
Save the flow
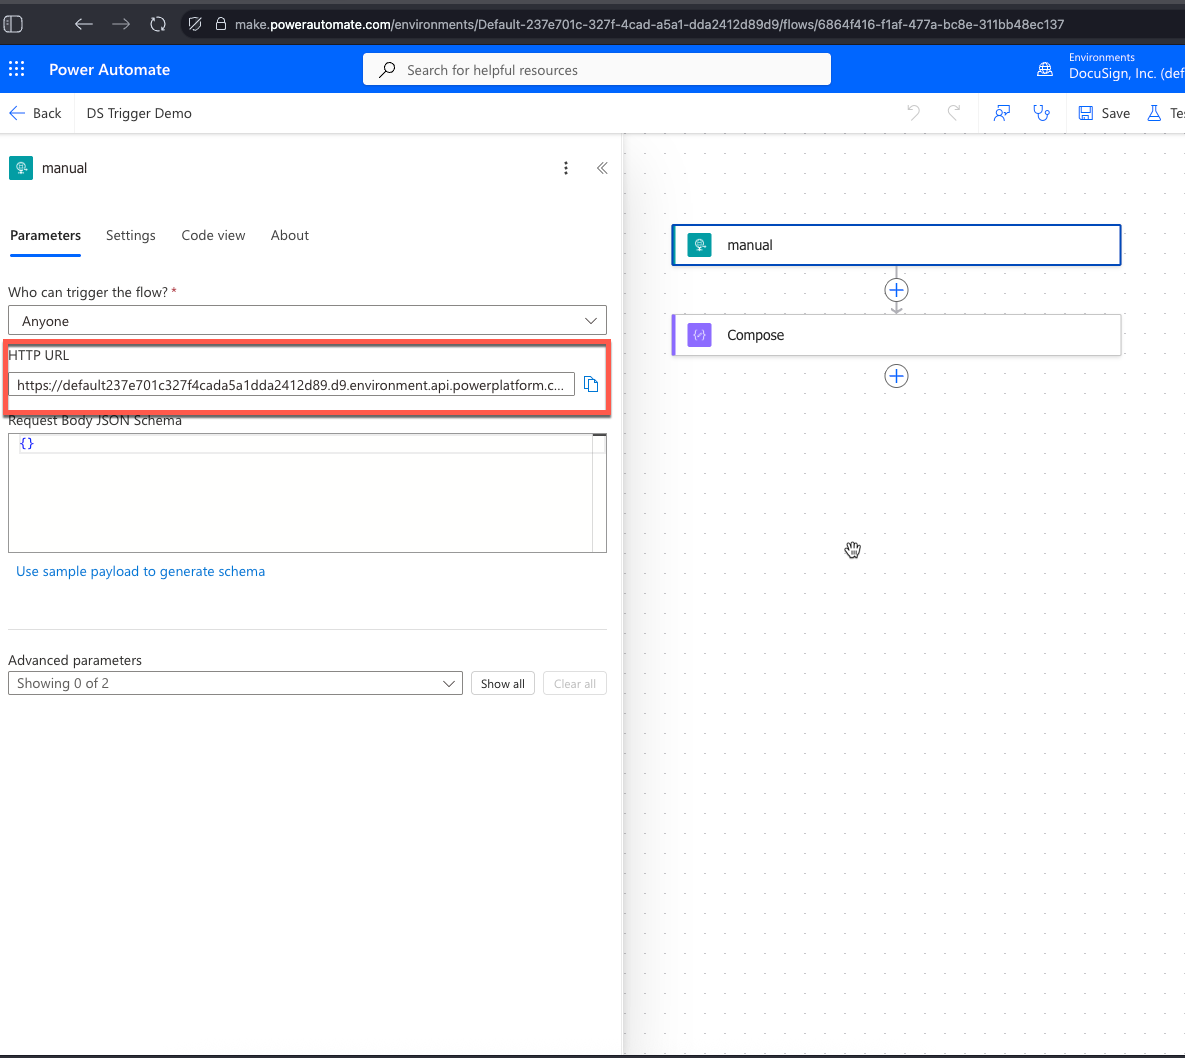point(1102,113)
